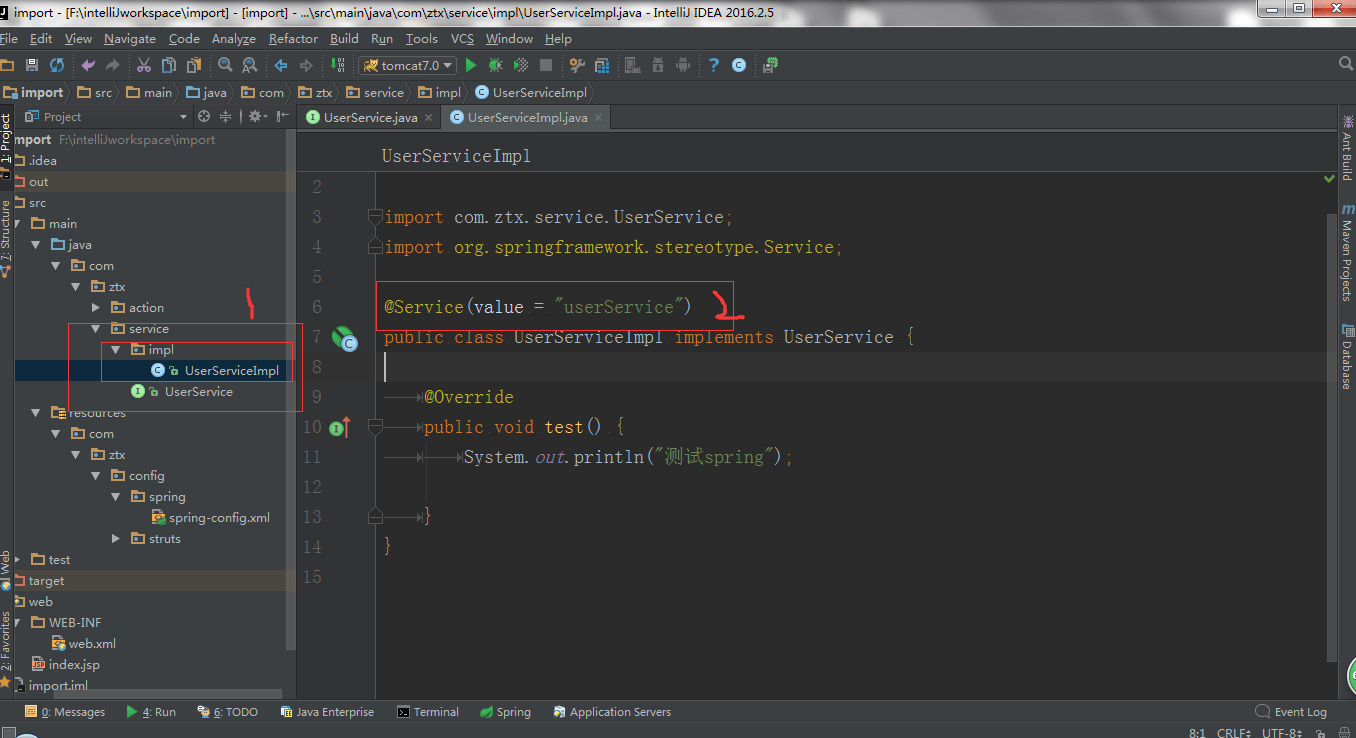
Task: Switch to the UserService.java tab
Action: 370,117
